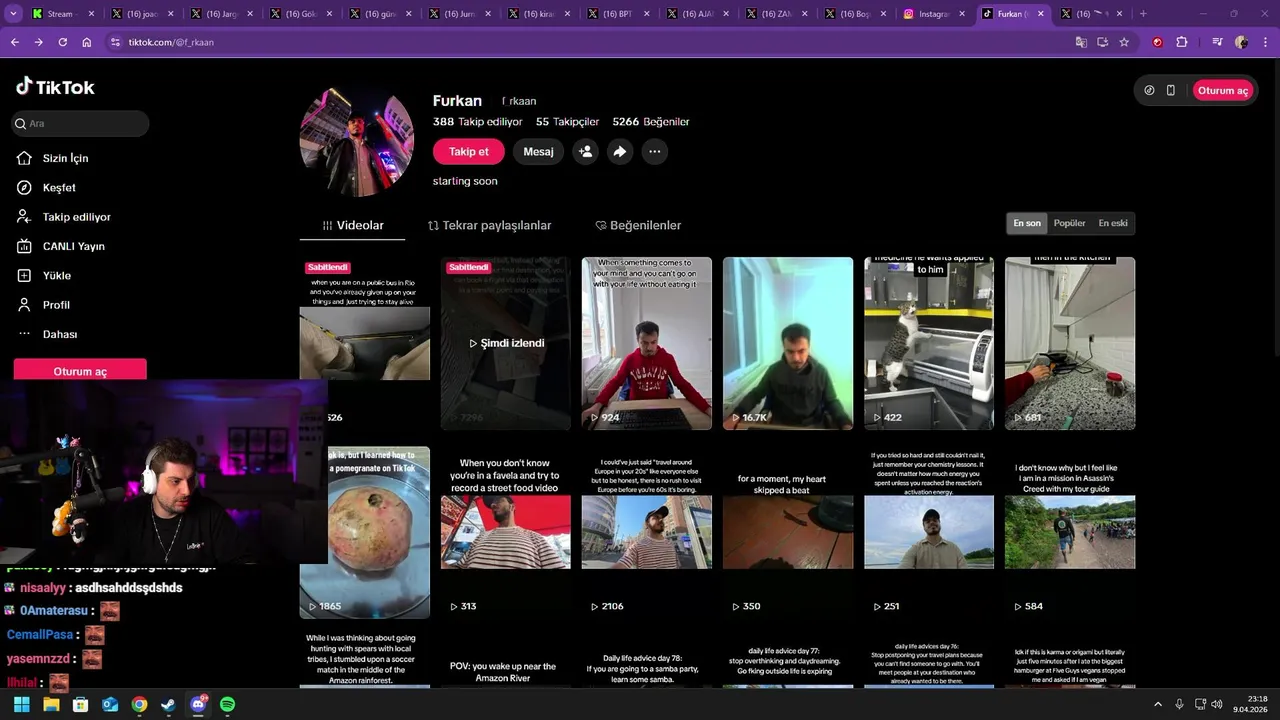Click the Takip et follow button
This screenshot has height=720, width=1280.
point(469,151)
